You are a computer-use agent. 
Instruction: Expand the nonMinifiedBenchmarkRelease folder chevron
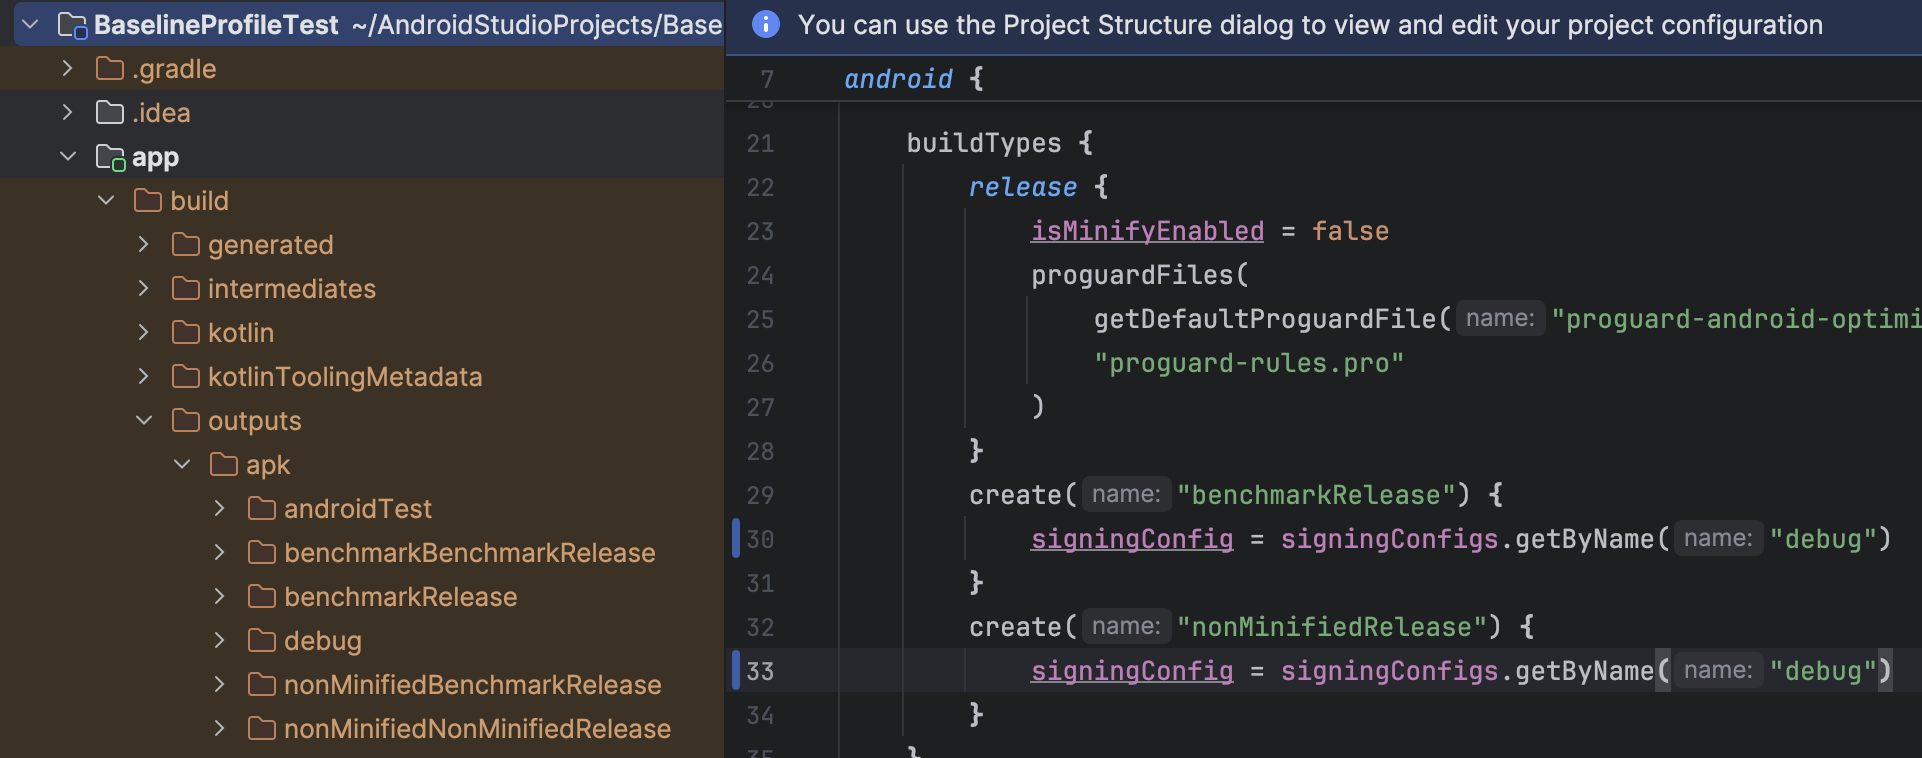click(x=220, y=685)
